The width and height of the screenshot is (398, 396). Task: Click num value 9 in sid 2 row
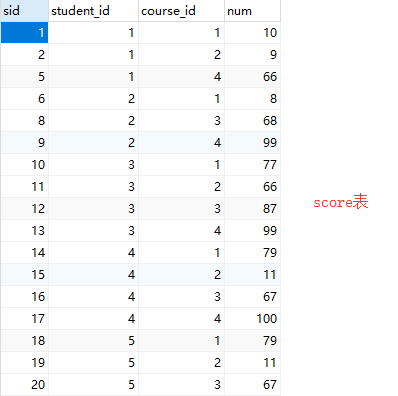(x=252, y=55)
